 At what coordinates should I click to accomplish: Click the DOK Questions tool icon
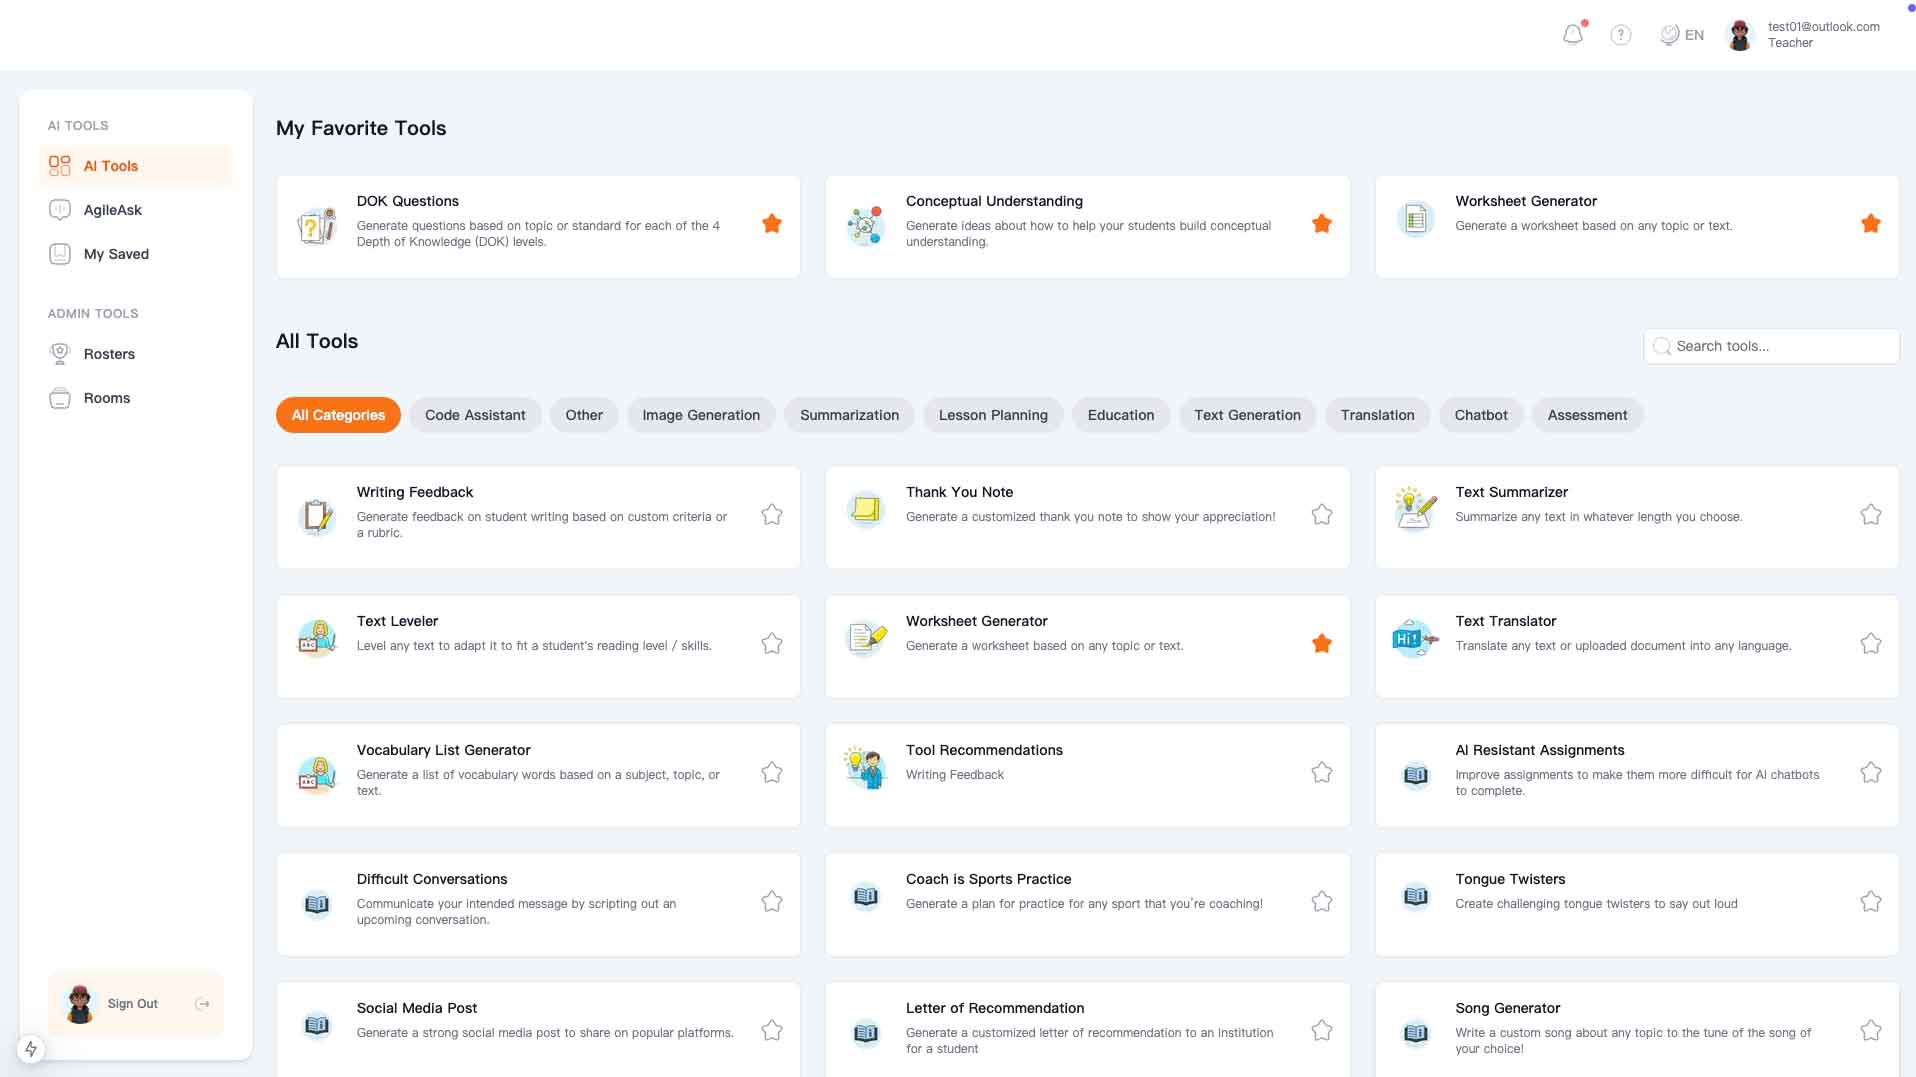(317, 226)
